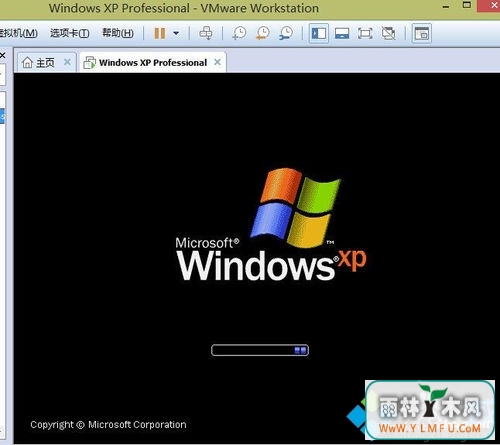Click the XP boot progress bar
This screenshot has height=445, width=500.
(260, 350)
